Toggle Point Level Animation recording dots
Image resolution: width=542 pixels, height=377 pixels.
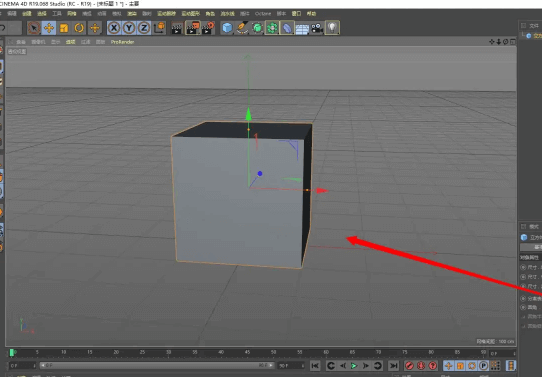click(x=495, y=365)
